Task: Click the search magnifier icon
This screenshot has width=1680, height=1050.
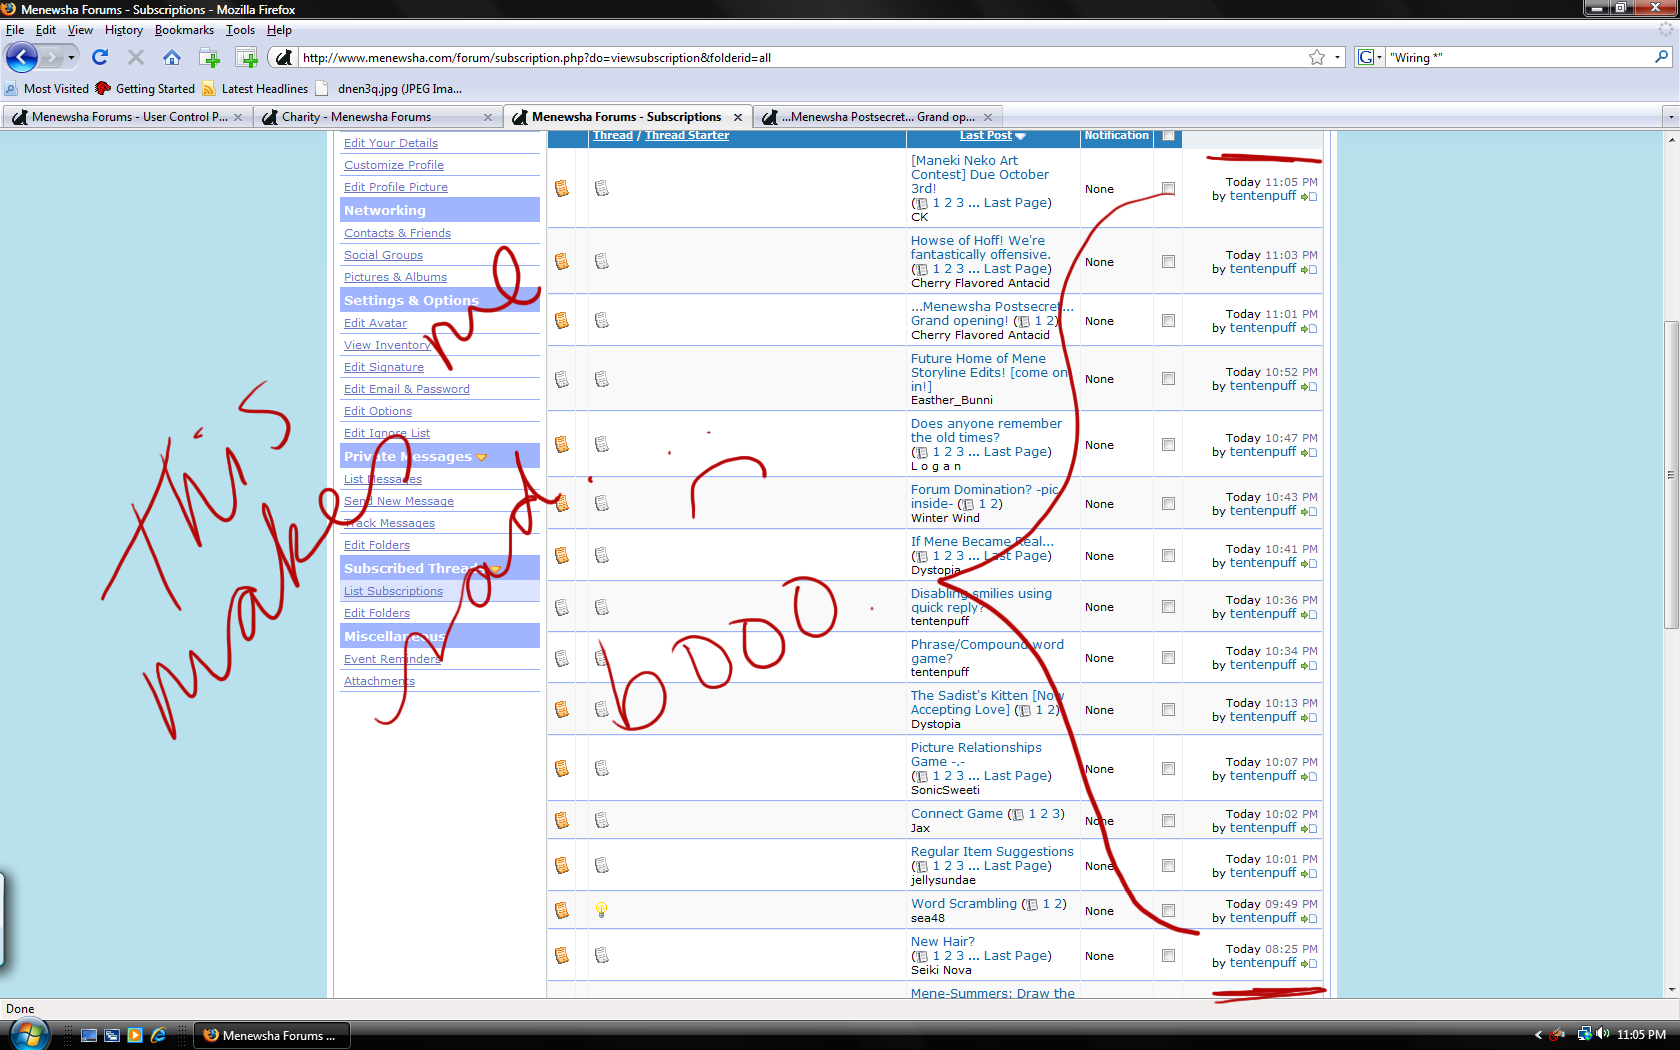Action: click(x=1662, y=57)
